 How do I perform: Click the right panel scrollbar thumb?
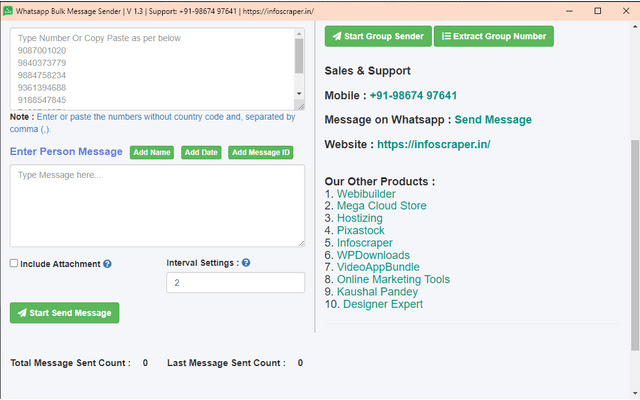pos(635,245)
